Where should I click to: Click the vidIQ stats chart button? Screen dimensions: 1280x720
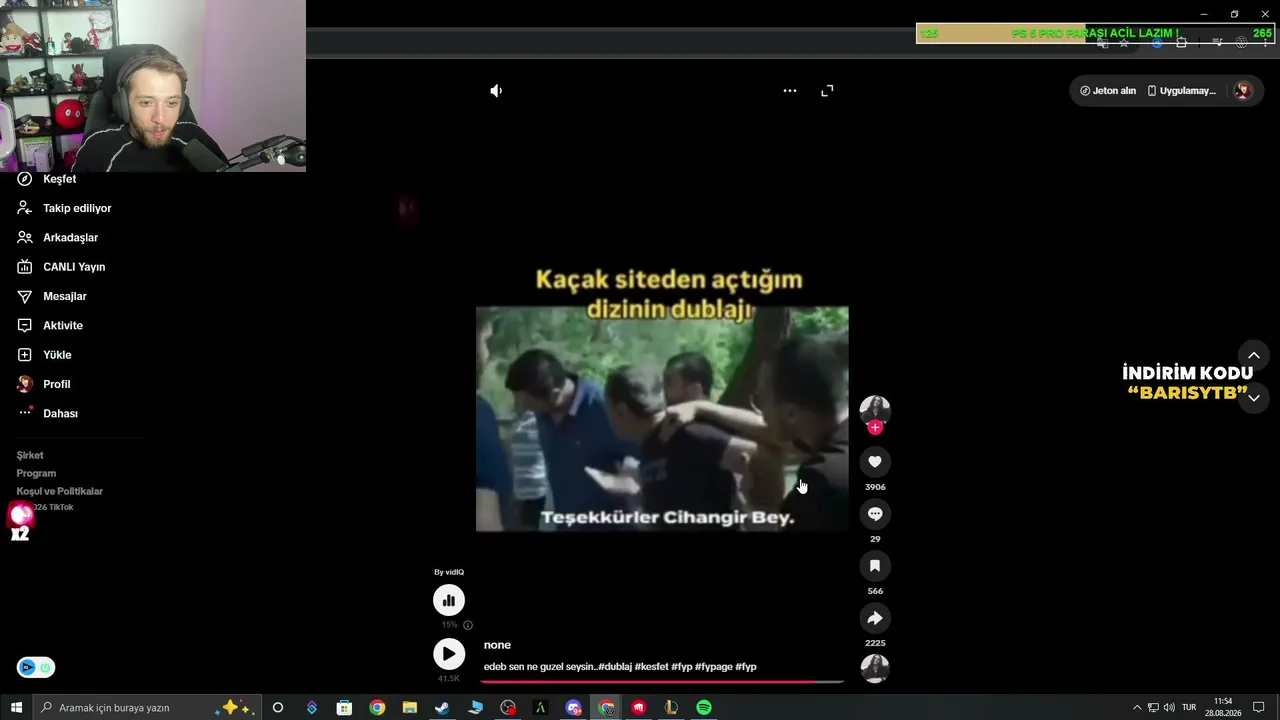pos(449,600)
